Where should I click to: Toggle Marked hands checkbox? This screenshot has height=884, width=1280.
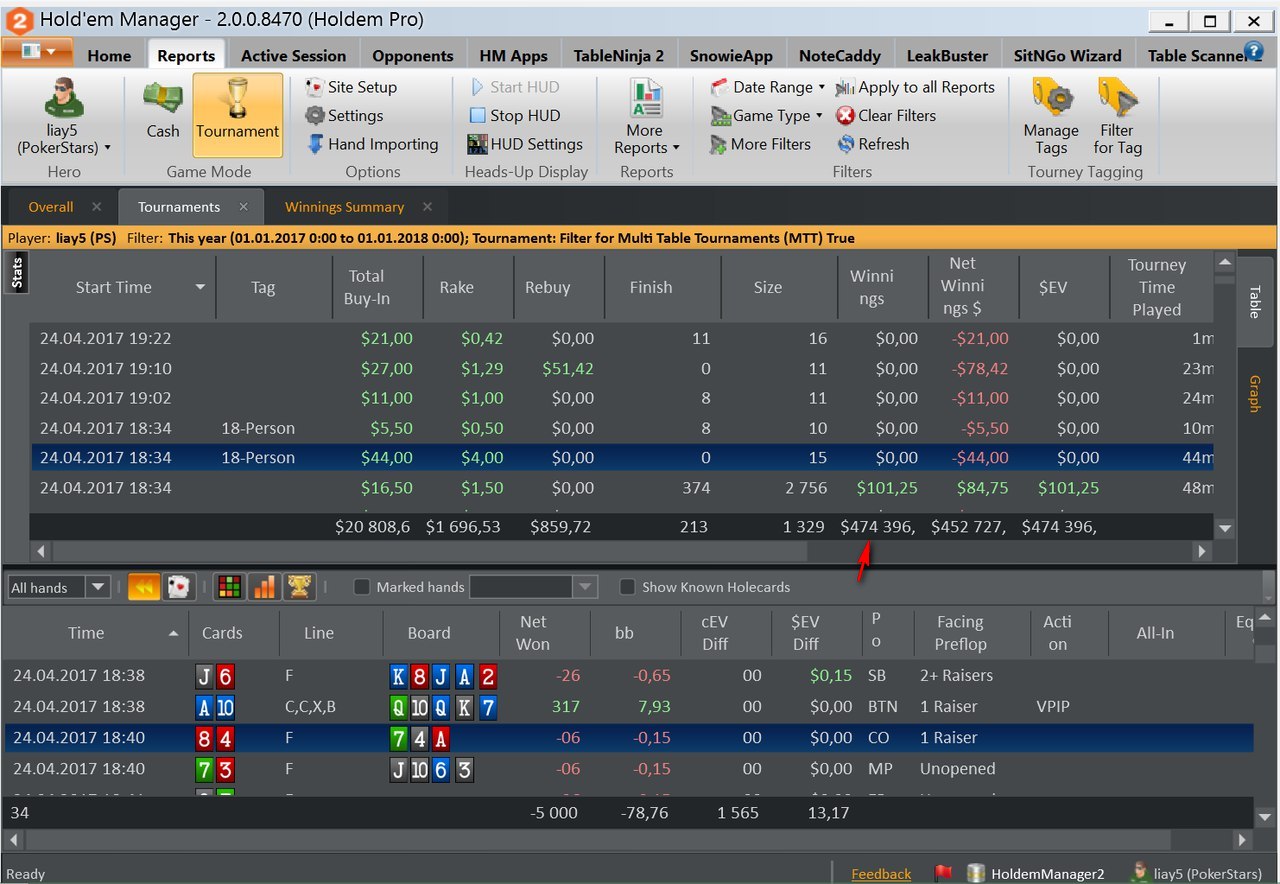362,587
